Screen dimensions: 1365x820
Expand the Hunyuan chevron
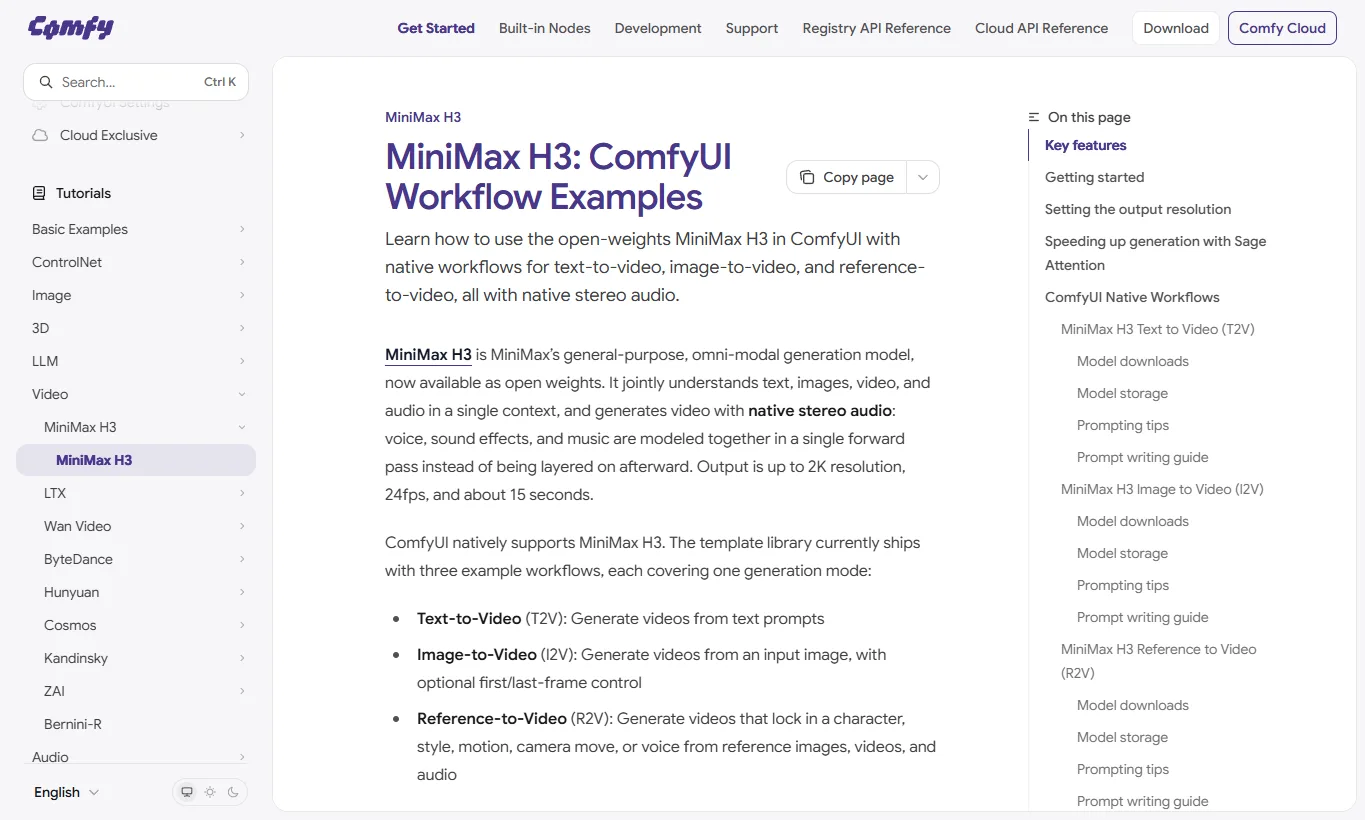(242, 592)
